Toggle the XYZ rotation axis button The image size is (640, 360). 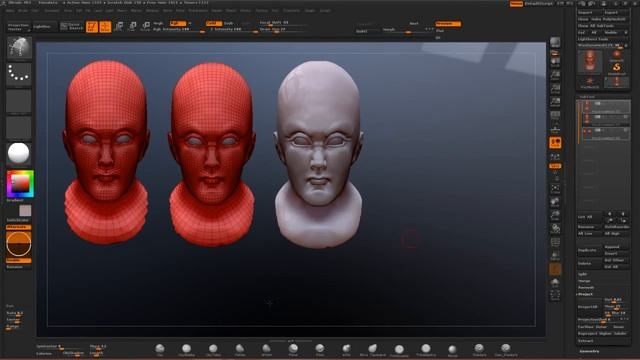555,166
